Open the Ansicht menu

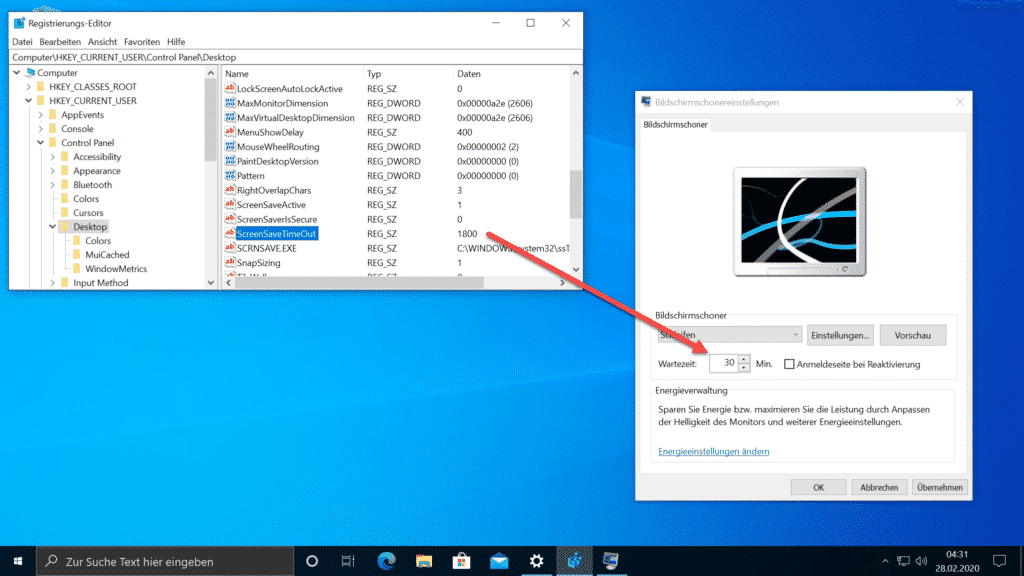coord(103,42)
